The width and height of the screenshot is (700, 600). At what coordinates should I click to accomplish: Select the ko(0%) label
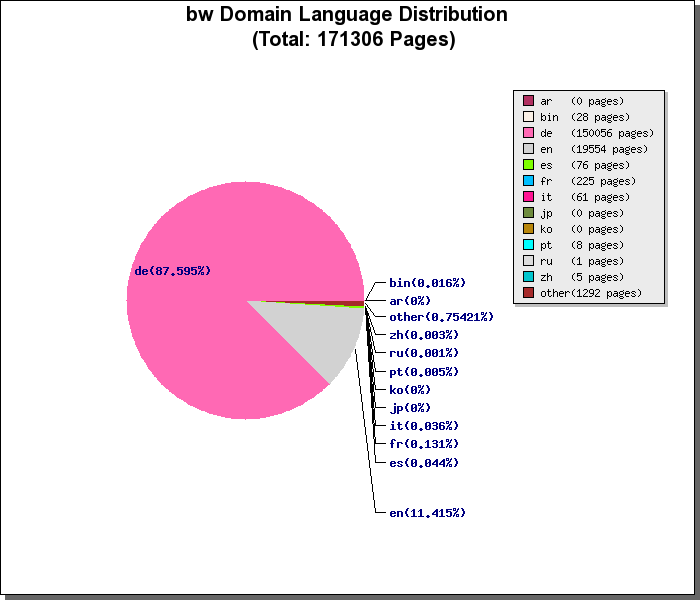coord(410,390)
